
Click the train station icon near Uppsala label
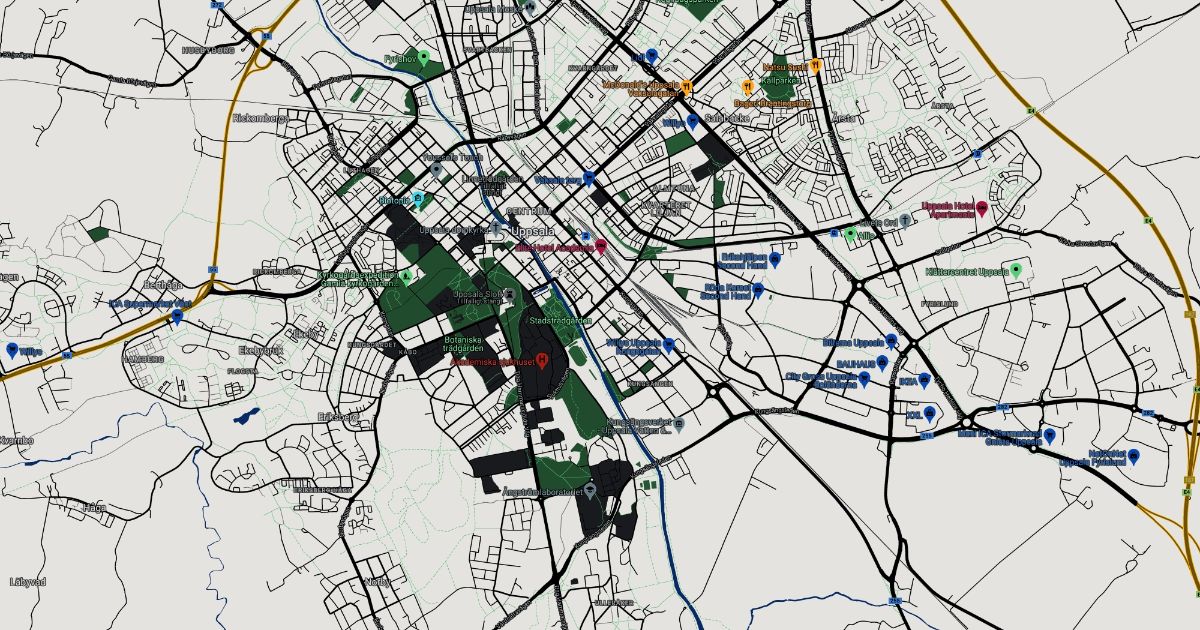(x=586, y=237)
